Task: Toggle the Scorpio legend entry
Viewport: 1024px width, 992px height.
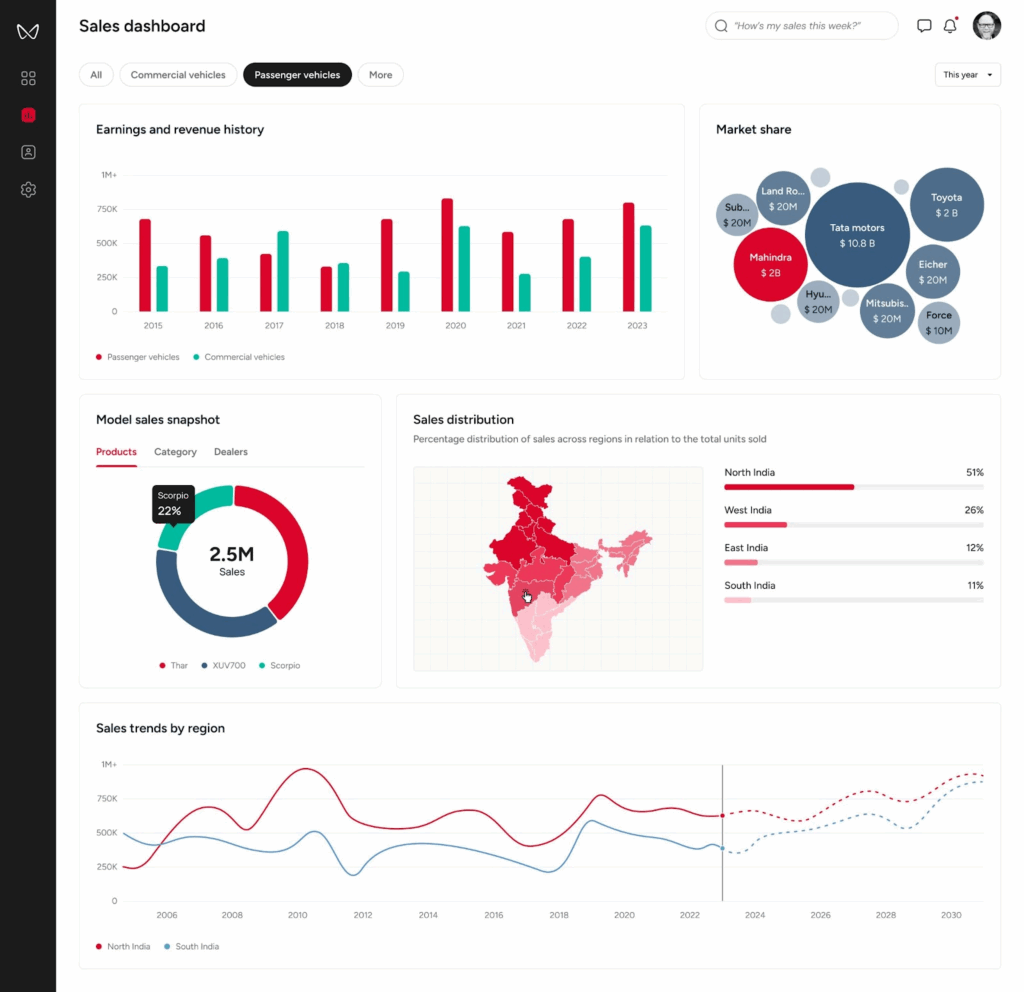Action: tap(280, 665)
